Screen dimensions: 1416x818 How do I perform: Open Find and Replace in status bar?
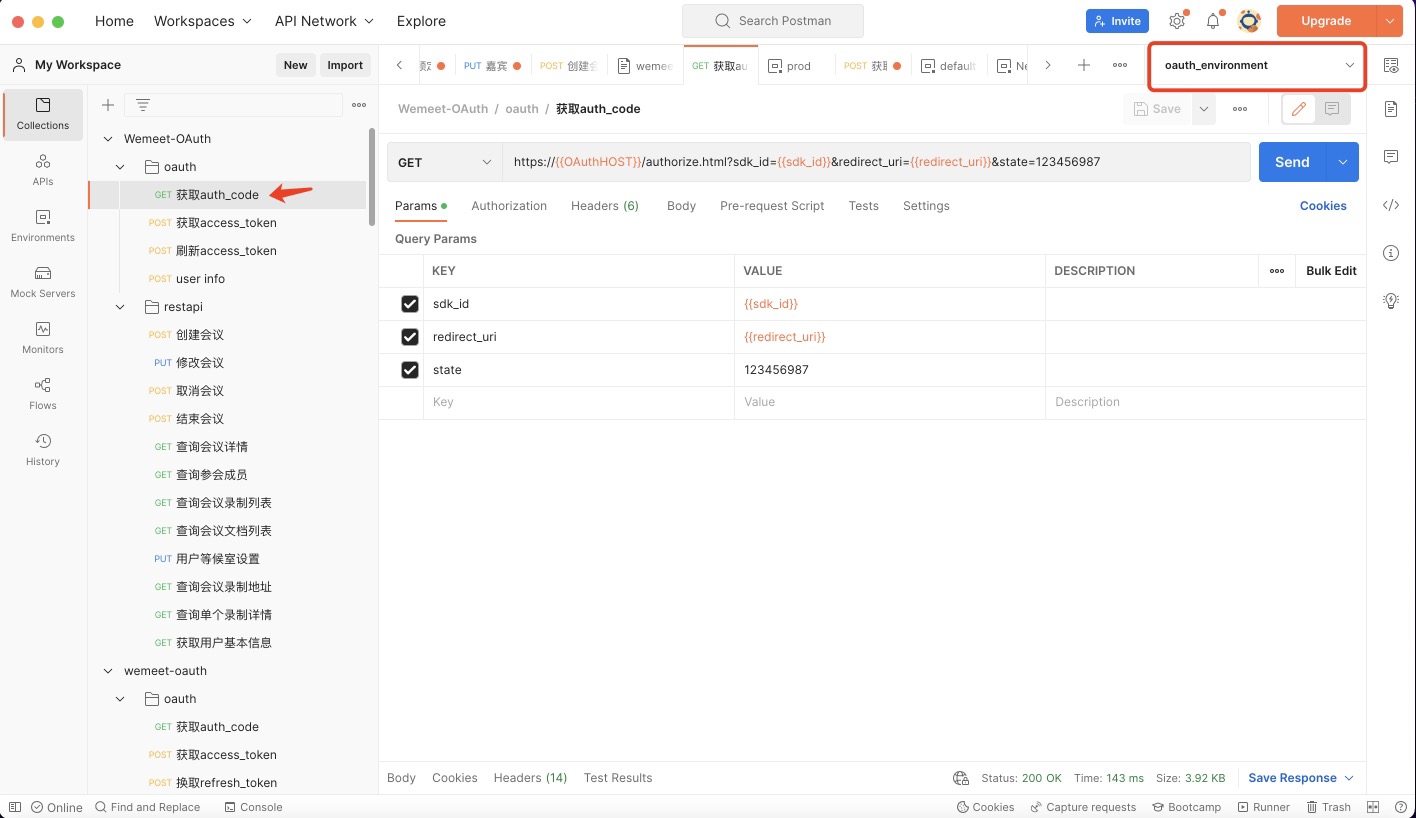coord(147,807)
